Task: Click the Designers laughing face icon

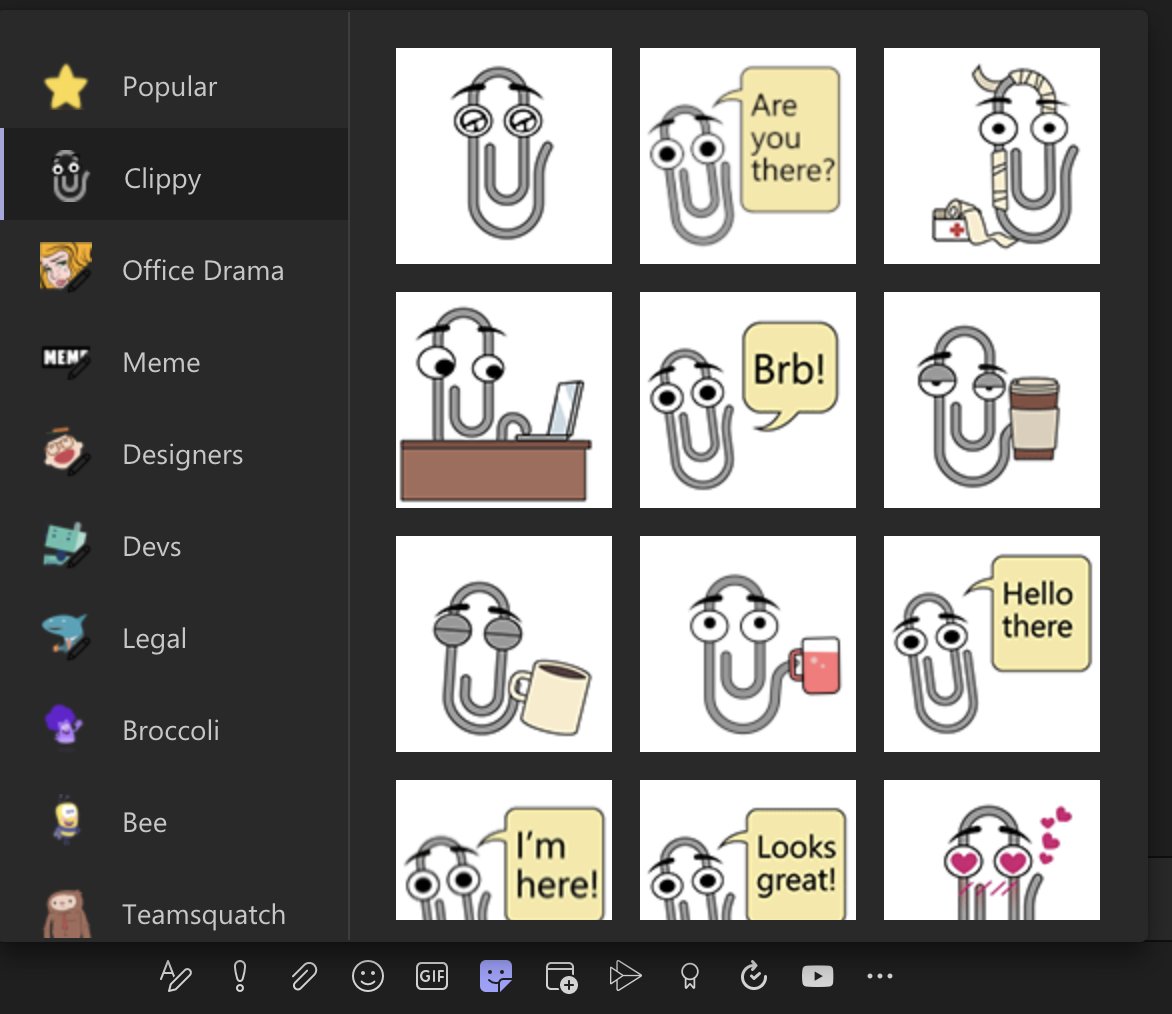Action: tap(66, 451)
